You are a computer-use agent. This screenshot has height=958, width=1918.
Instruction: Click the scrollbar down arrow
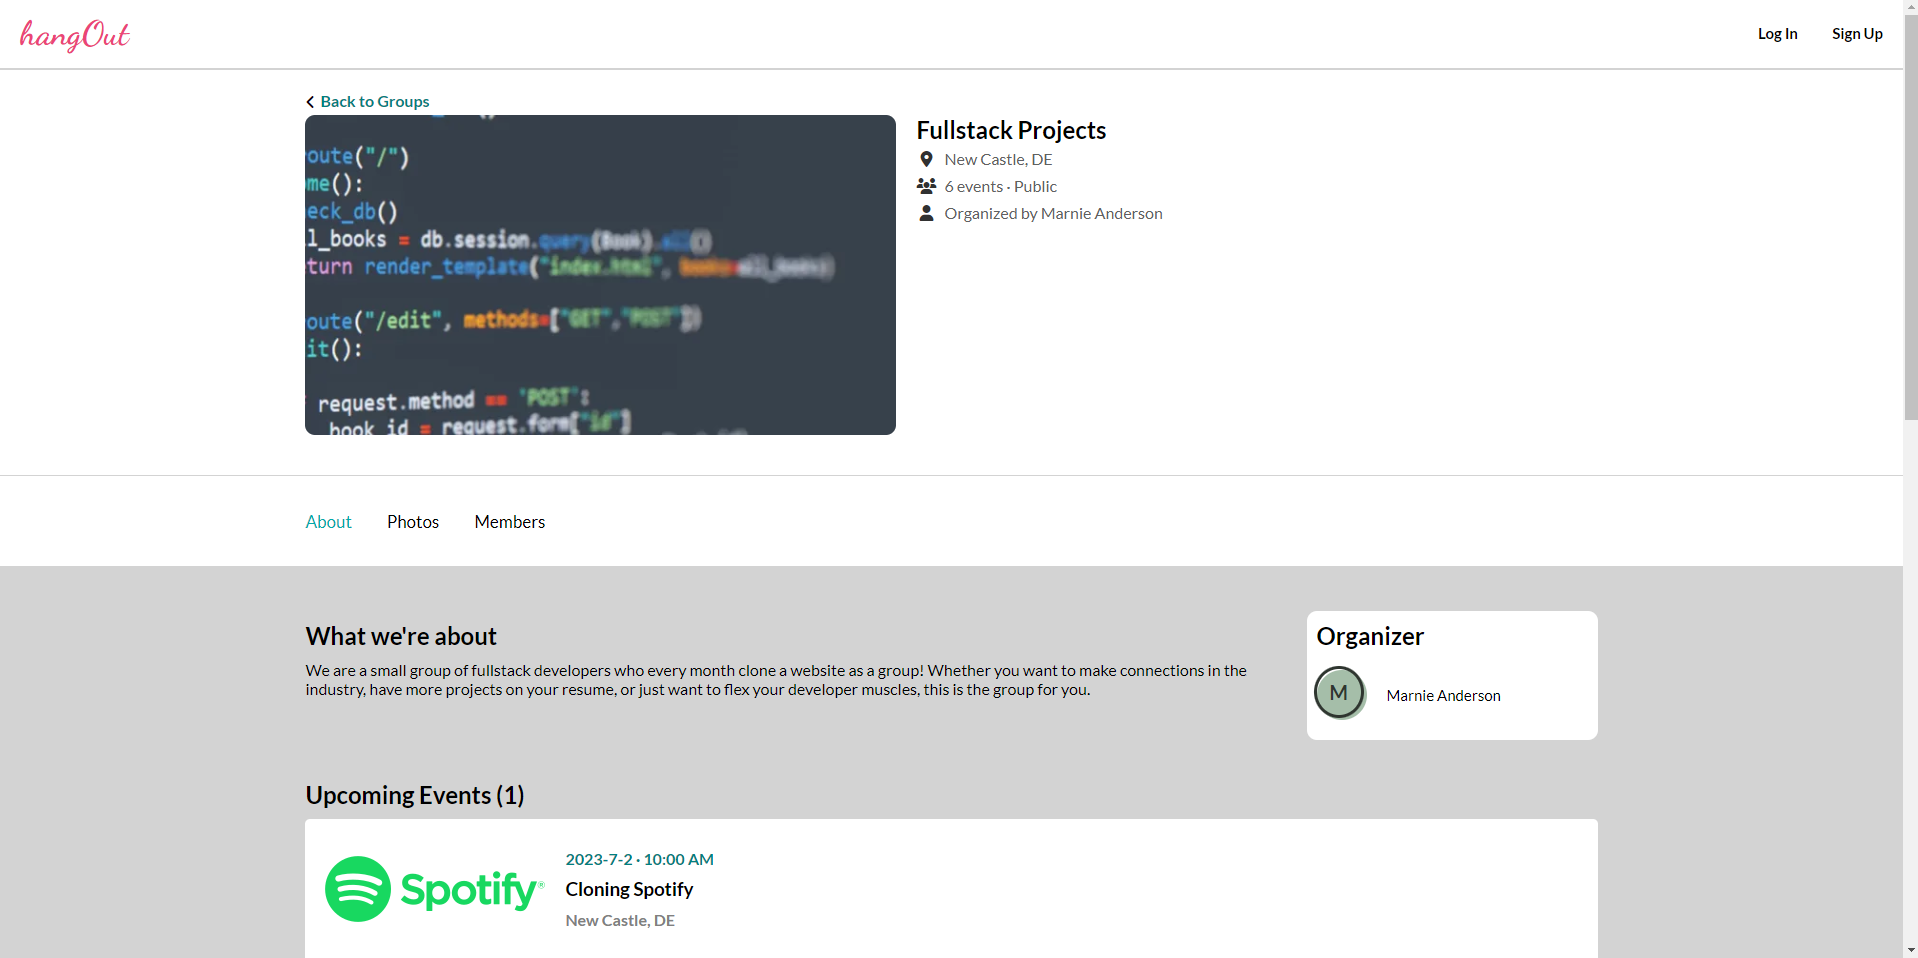pyautogui.click(x=1910, y=950)
